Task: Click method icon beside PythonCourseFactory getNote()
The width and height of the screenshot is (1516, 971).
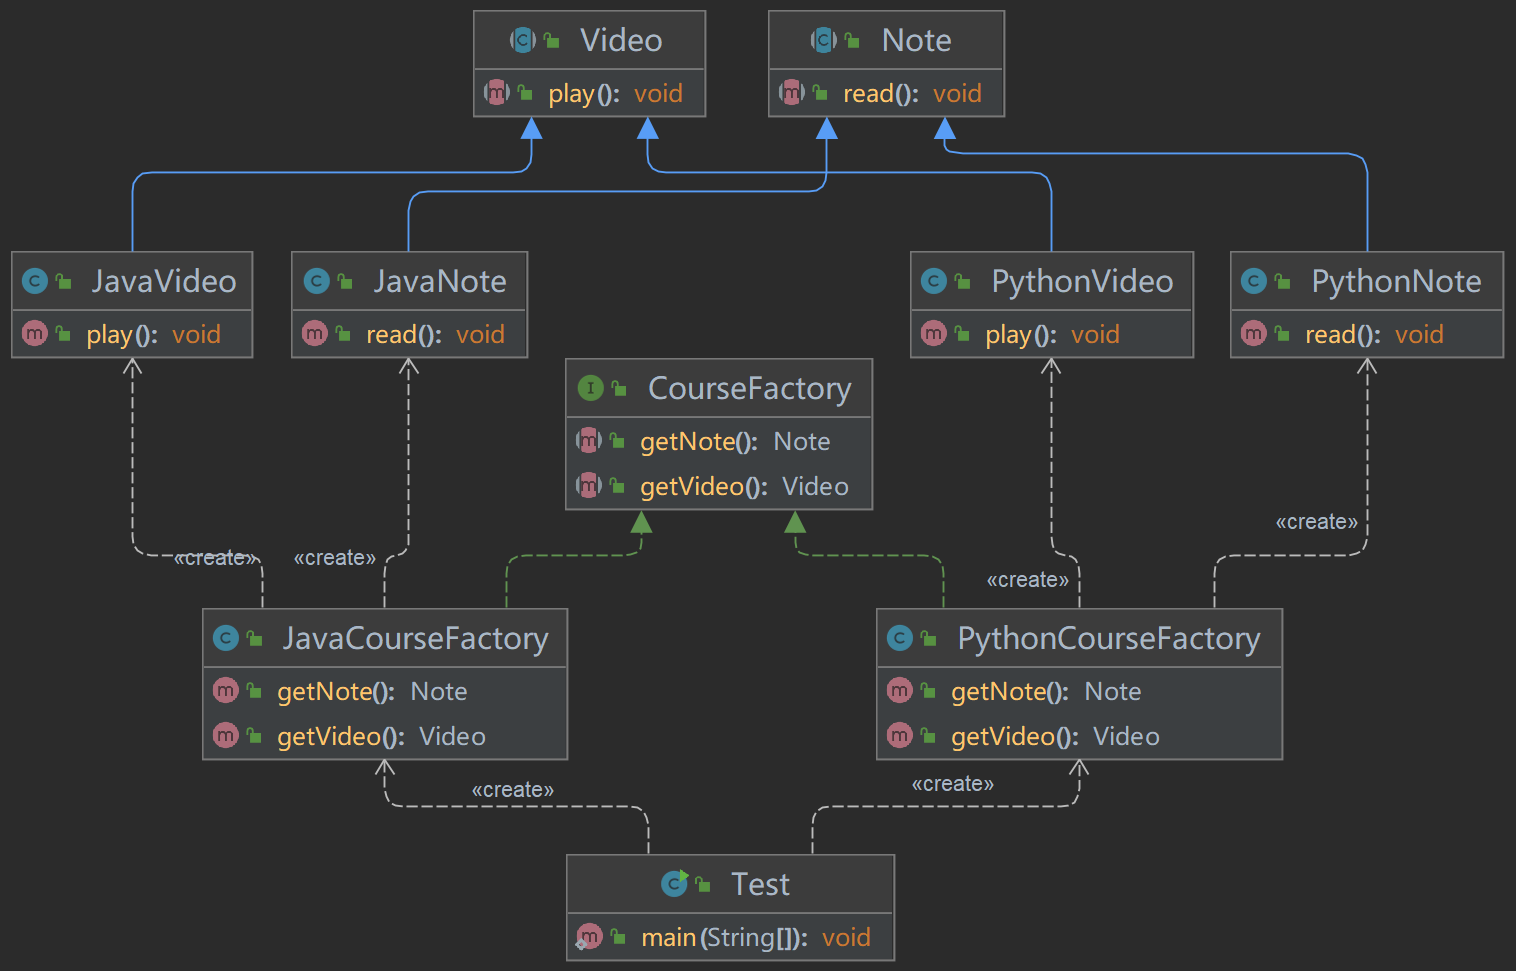Action: coord(900,690)
